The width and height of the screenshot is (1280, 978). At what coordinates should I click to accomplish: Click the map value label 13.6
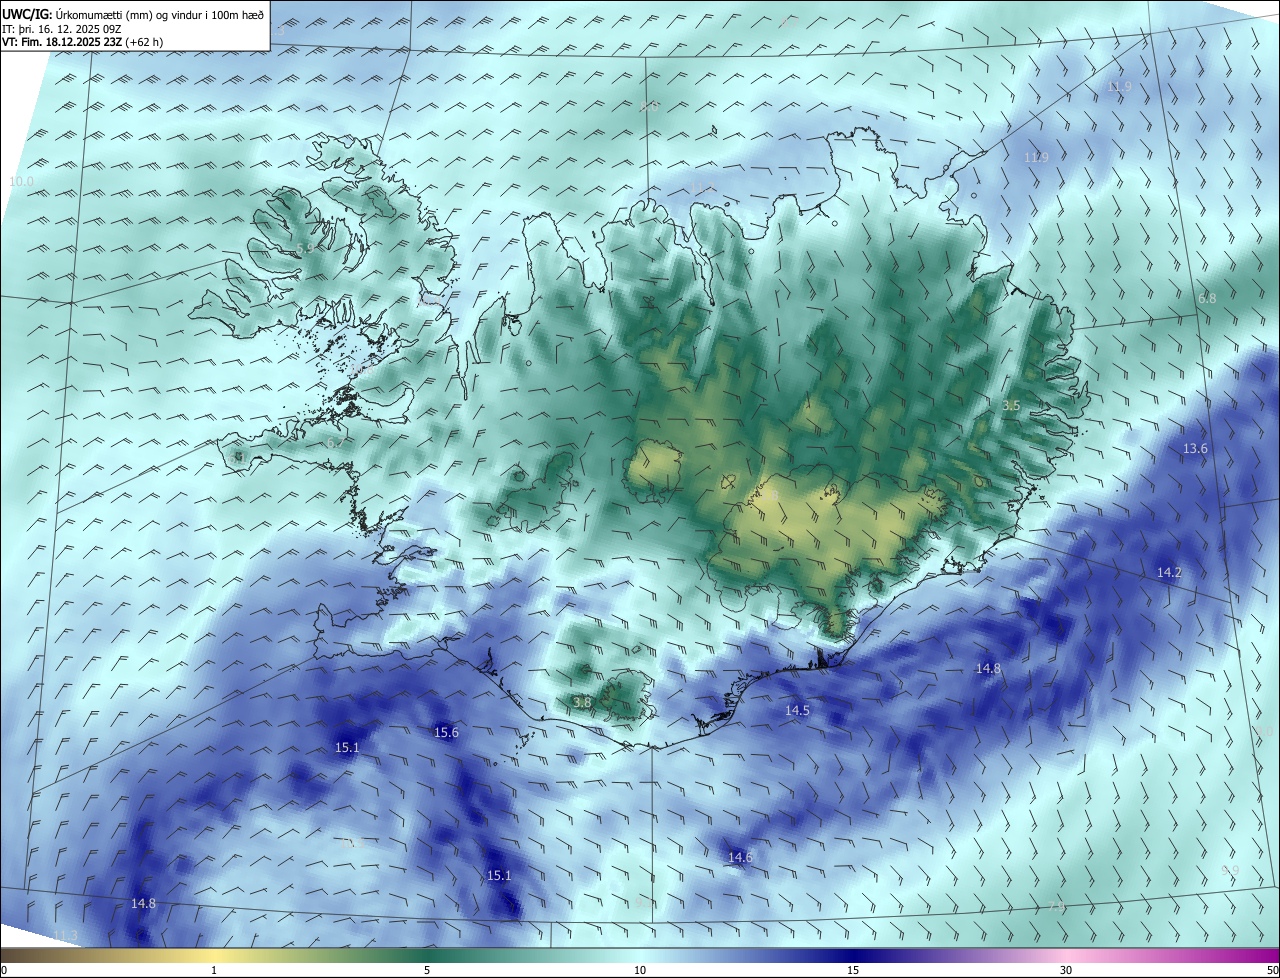pos(1195,448)
